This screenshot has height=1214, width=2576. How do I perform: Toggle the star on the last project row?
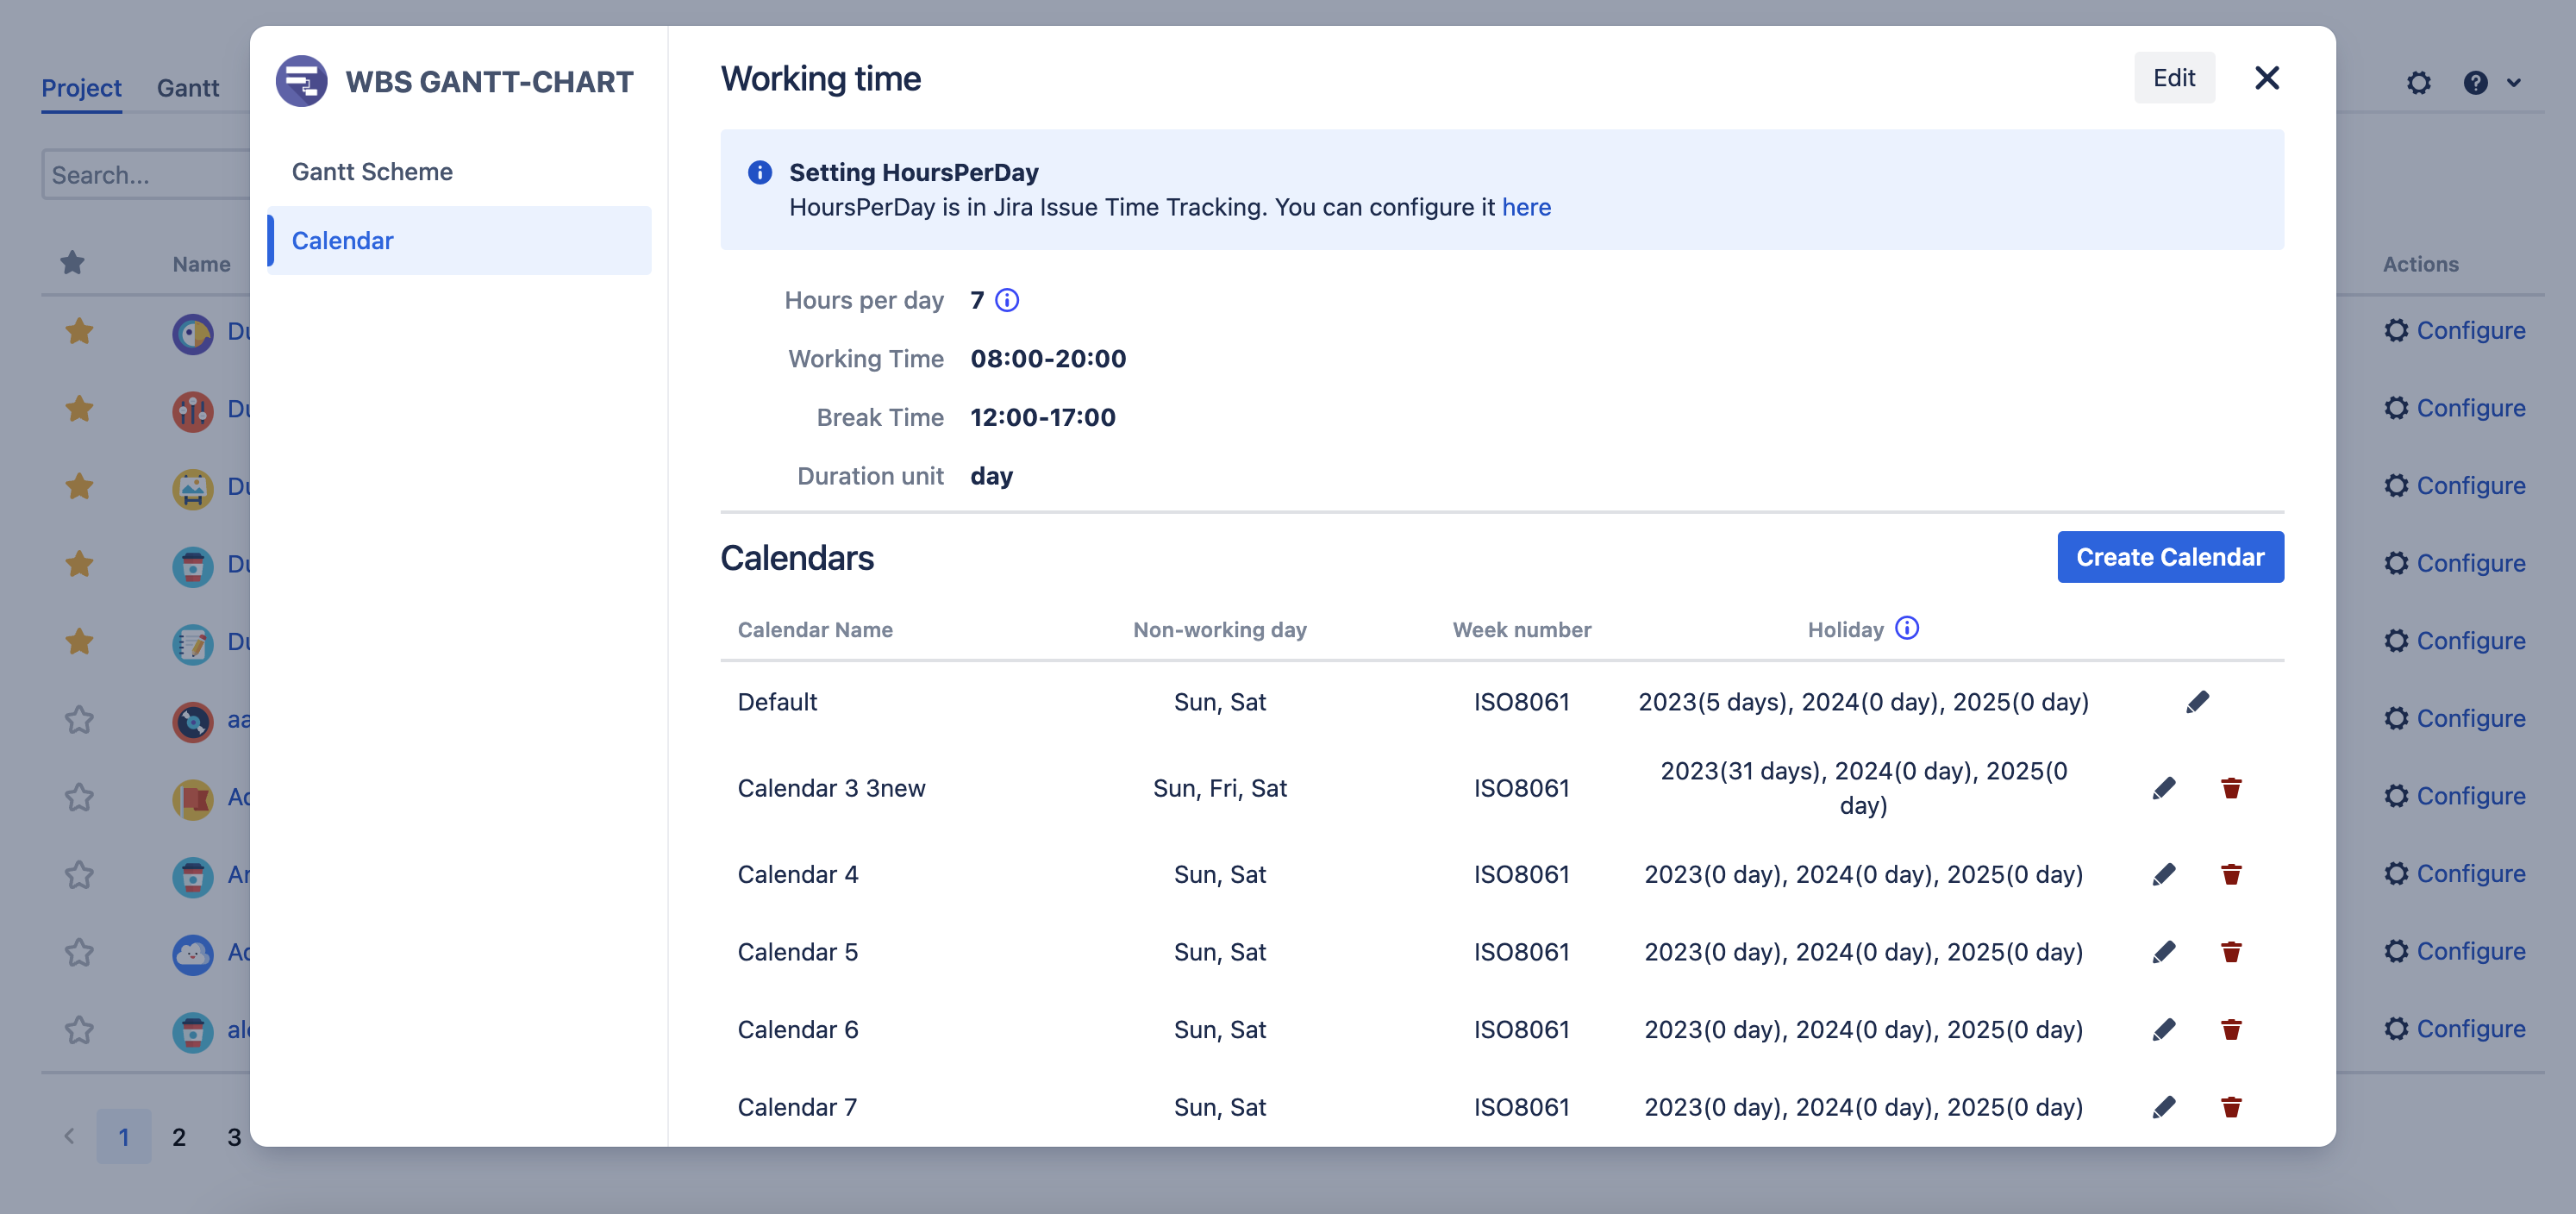coord(79,1031)
